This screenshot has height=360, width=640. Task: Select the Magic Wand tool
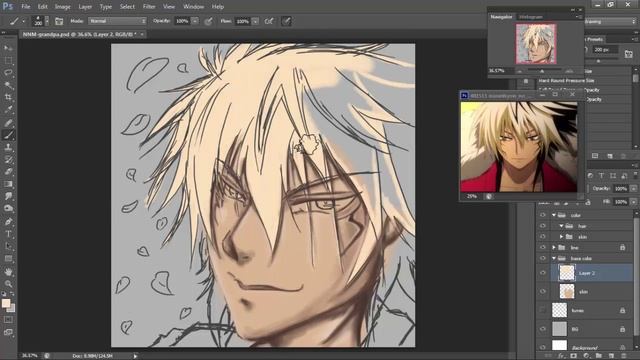tap(8, 85)
